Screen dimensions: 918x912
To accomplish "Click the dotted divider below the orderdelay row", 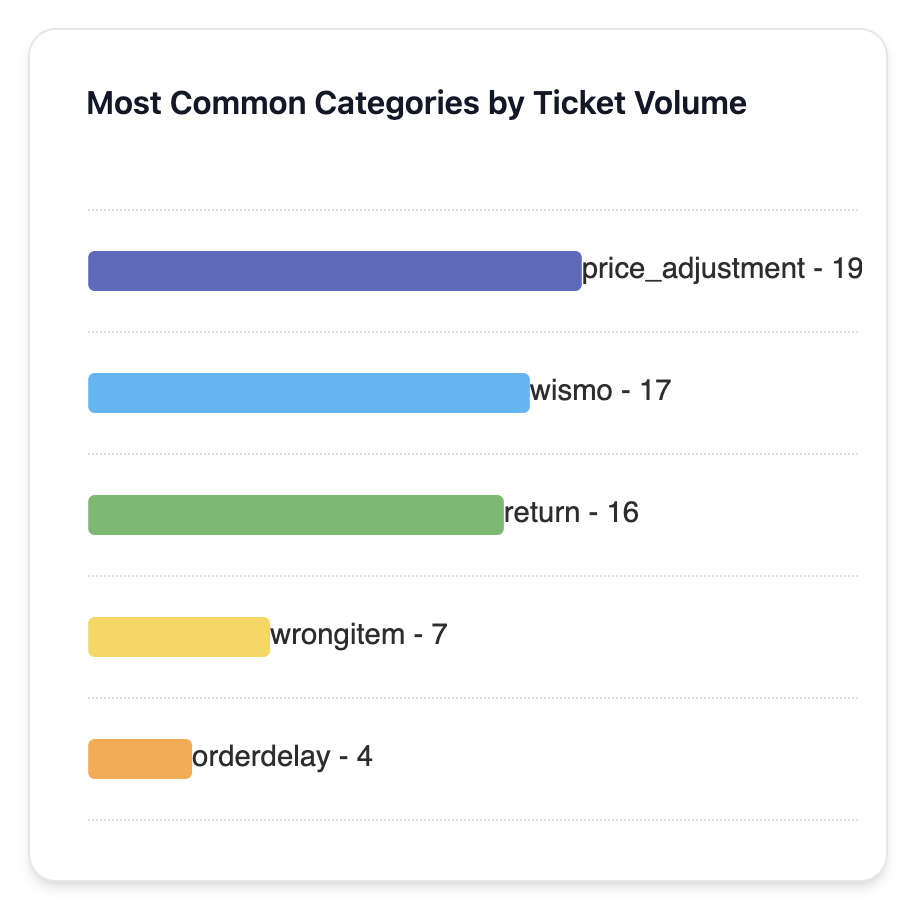I will [472, 820].
